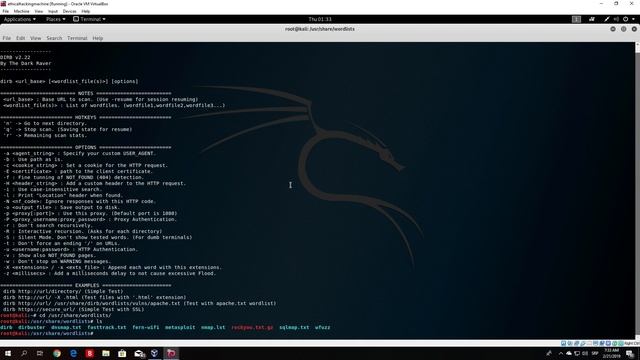Click 'sqlmap.txt' in the ls output
The height and width of the screenshot is (360, 640).
pyautogui.click(x=294, y=327)
